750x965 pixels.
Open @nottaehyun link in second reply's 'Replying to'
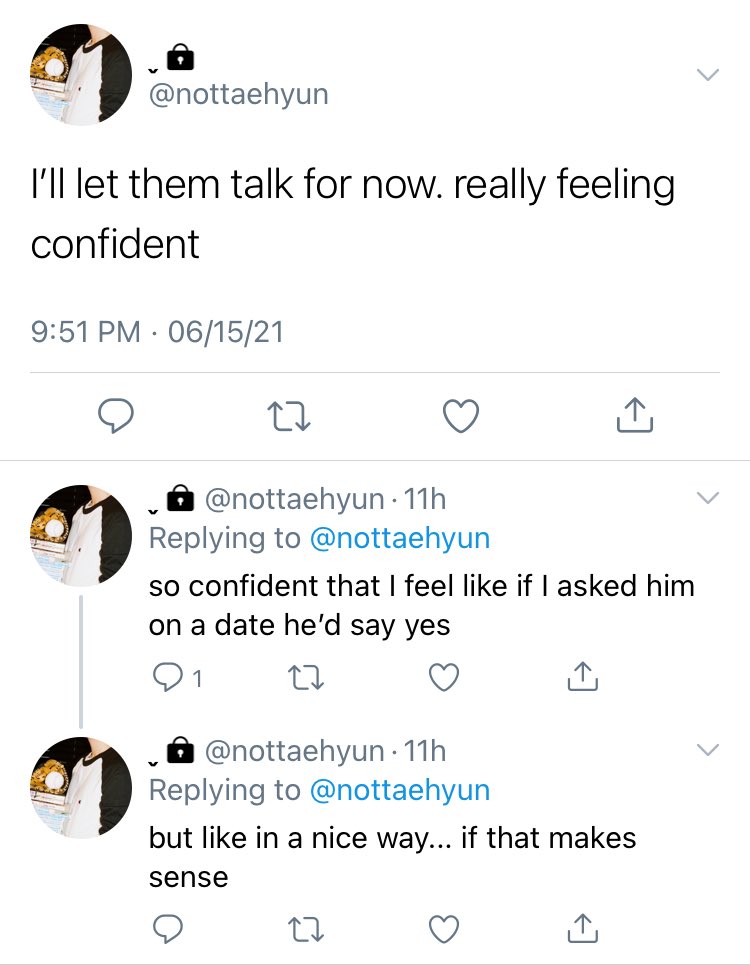pos(400,790)
